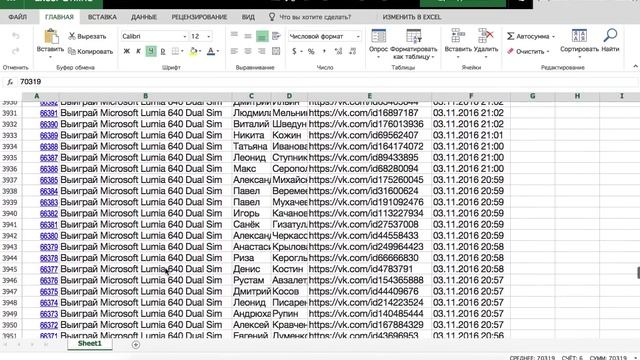Click Очистить eraser button
Viewport: 640px width, 360px height.
click(526, 51)
